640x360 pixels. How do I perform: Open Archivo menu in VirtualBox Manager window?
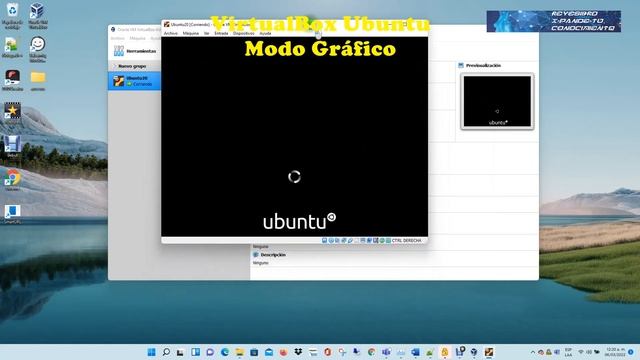tap(118, 38)
